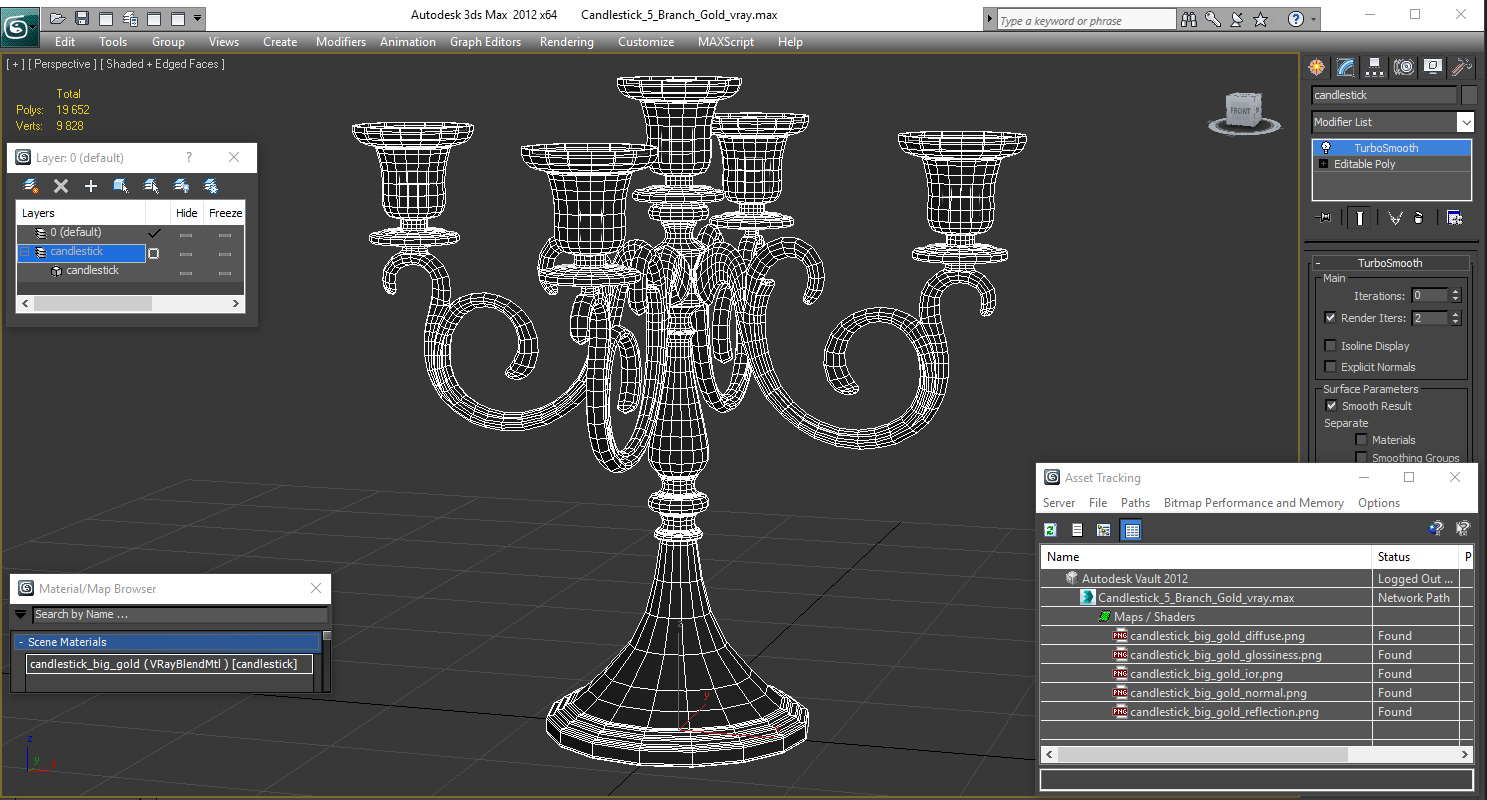Image resolution: width=1487 pixels, height=800 pixels.
Task: Click the Search by Name field
Action: (180, 615)
